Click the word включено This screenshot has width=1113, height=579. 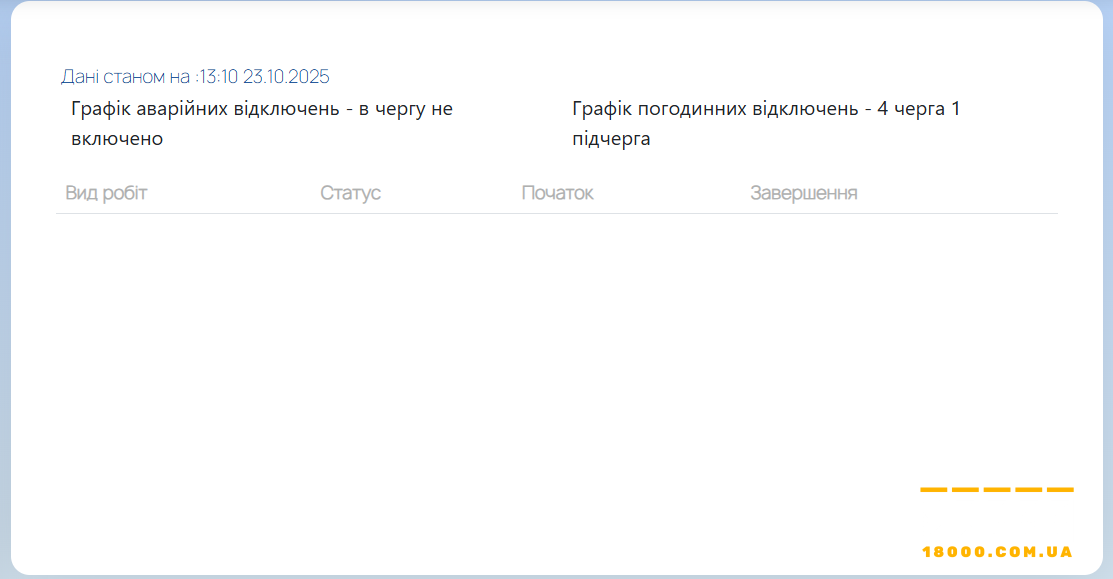[x=117, y=139]
